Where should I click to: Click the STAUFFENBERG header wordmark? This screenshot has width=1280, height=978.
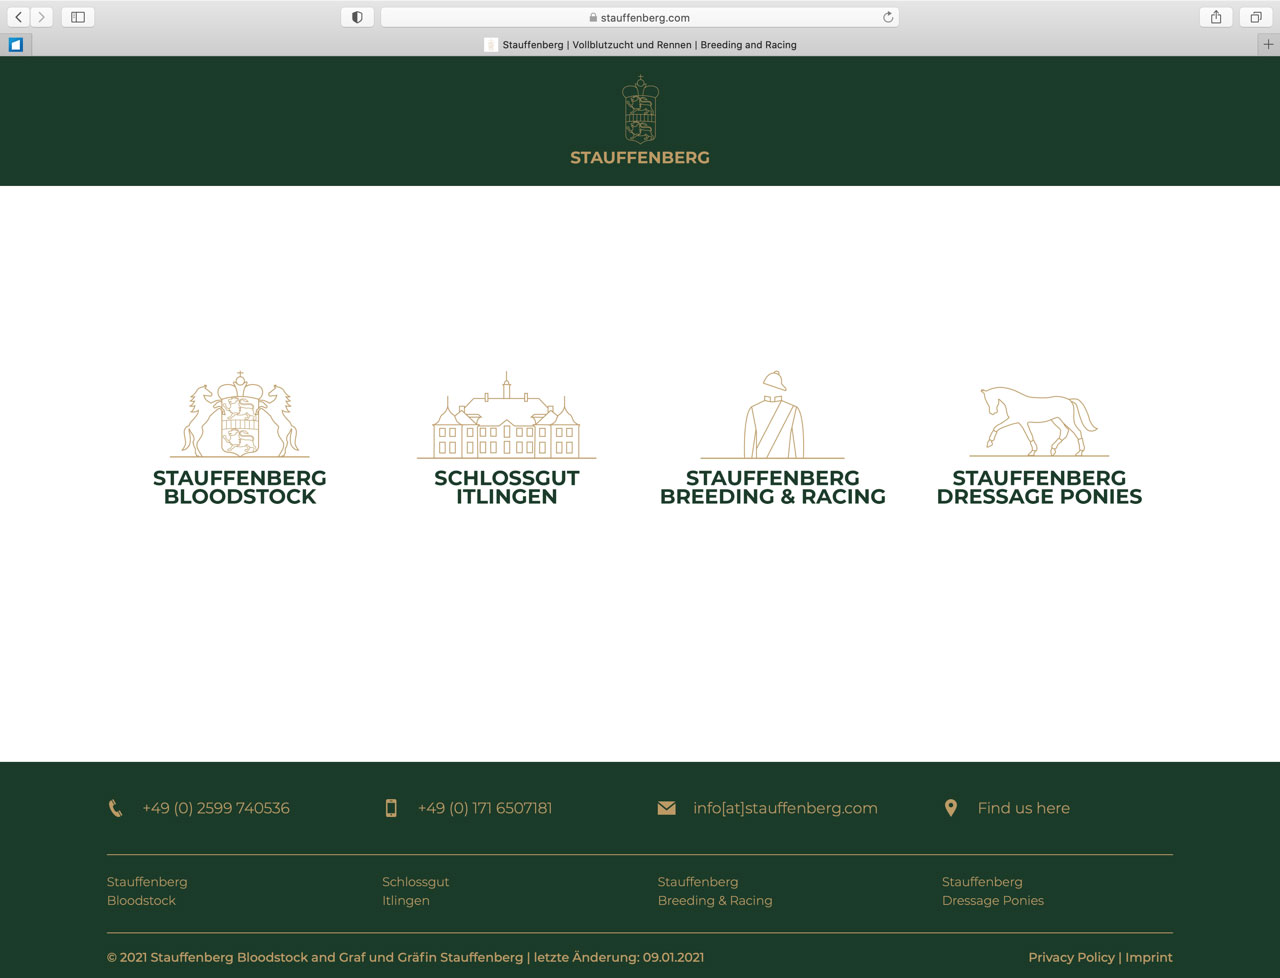640,157
